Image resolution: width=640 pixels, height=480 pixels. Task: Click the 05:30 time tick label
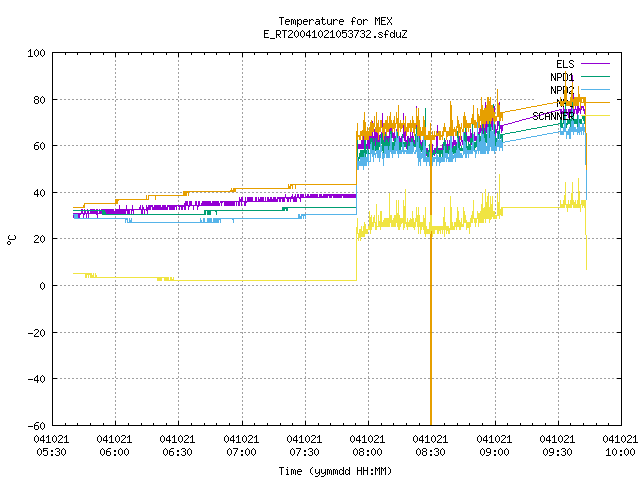click(x=51, y=452)
